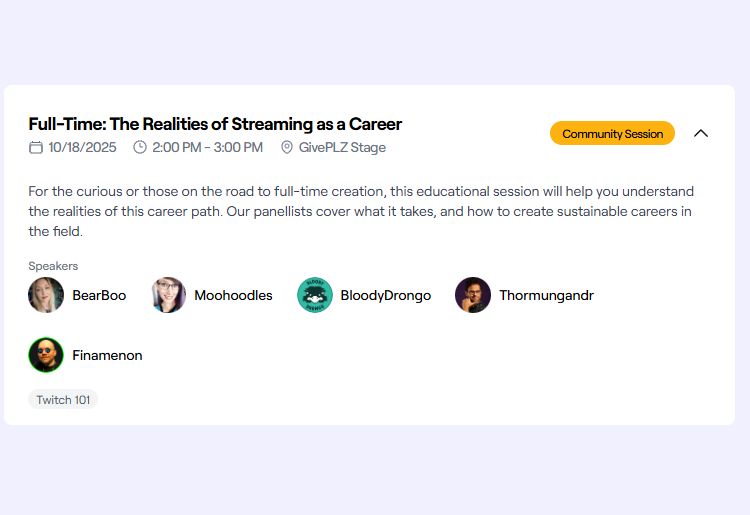Open Finamenon's green-ringed avatar
Screen dimensions: 750x515
pos(46,355)
